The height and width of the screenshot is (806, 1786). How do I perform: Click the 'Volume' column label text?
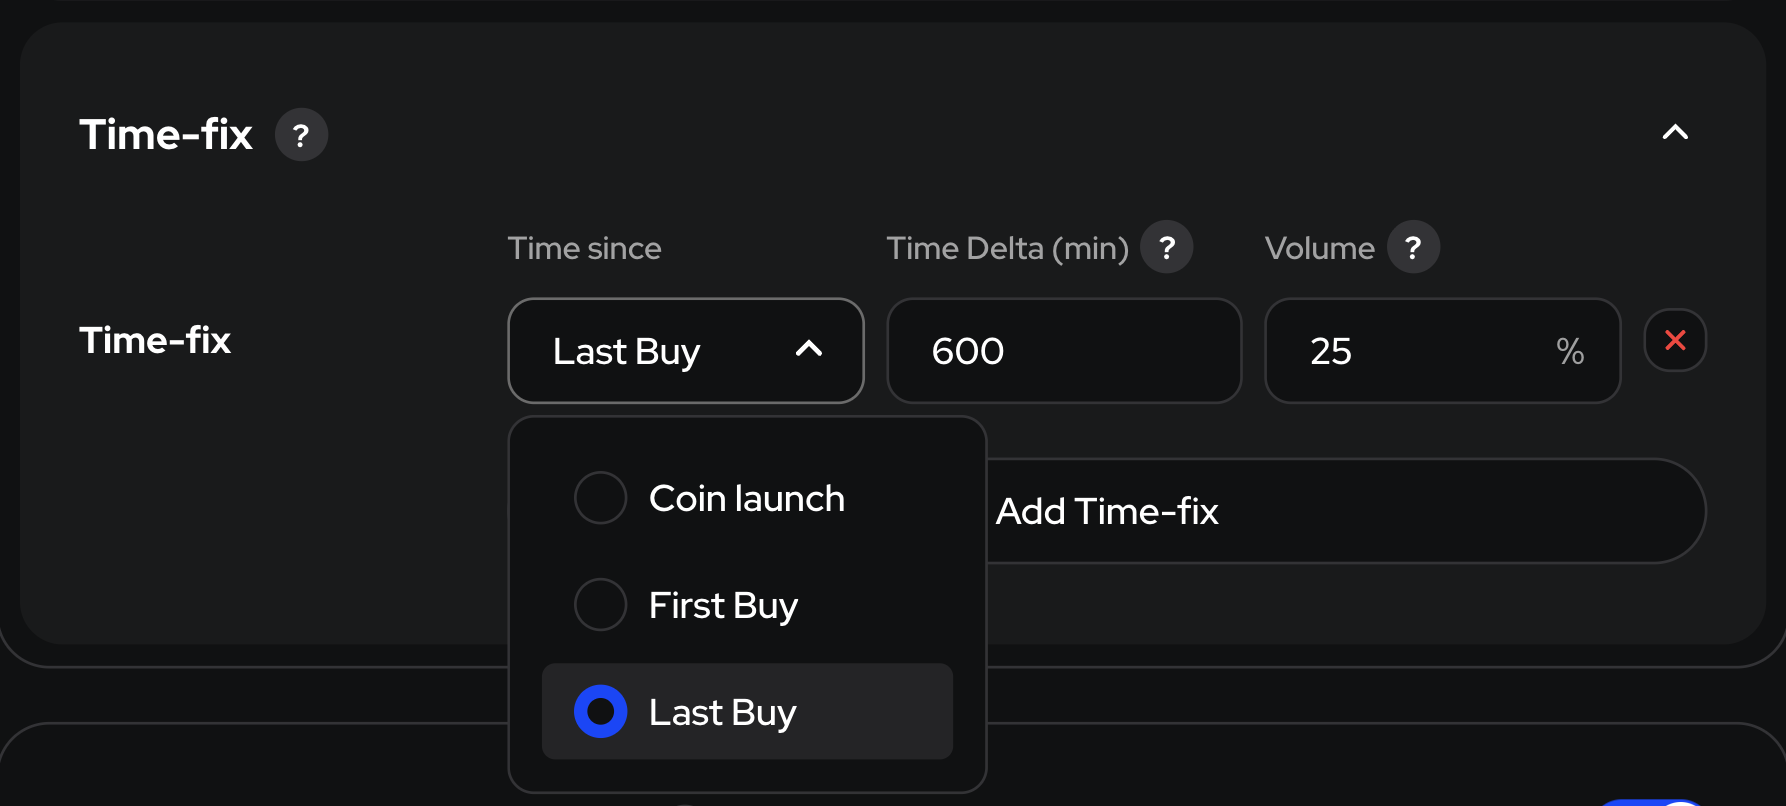(1319, 248)
